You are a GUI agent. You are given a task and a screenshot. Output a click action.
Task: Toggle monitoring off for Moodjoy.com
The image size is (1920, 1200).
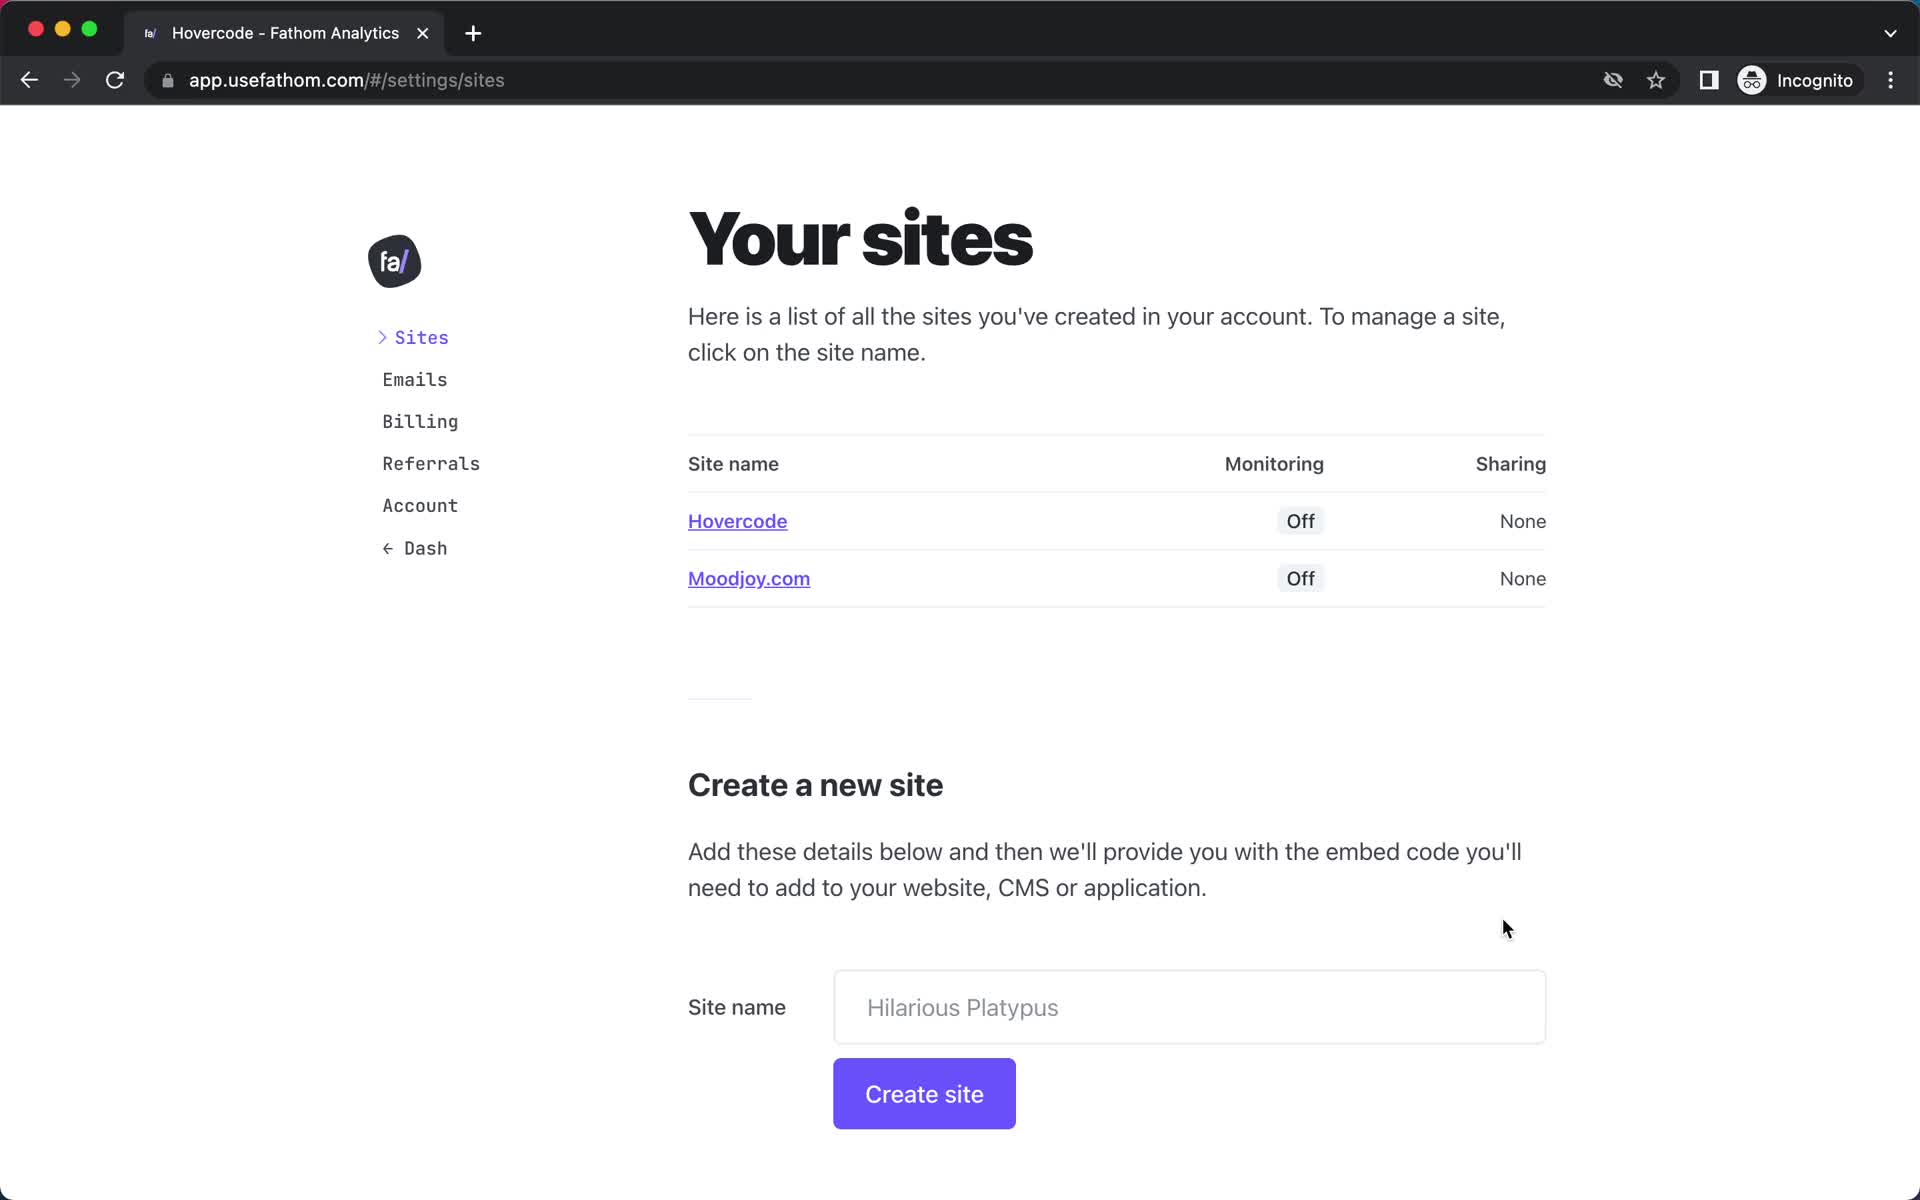pos(1299,578)
